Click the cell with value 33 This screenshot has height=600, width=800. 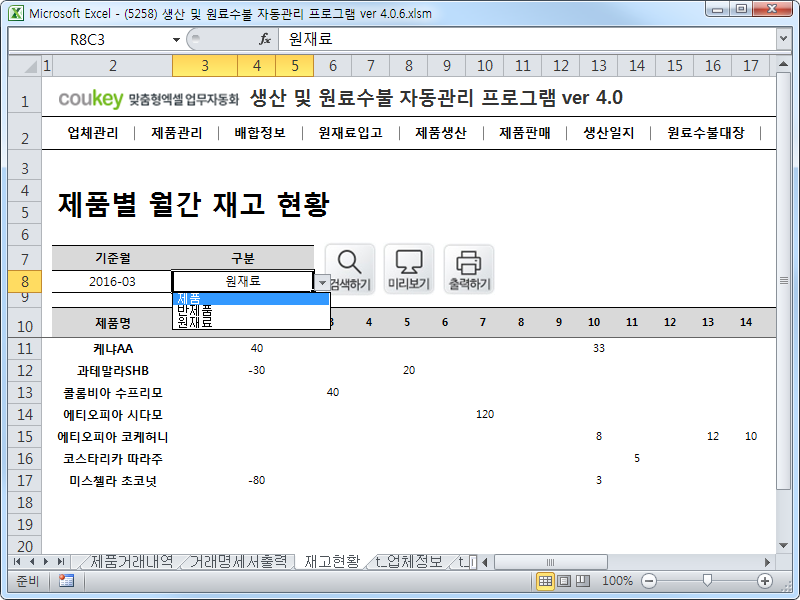(598, 348)
